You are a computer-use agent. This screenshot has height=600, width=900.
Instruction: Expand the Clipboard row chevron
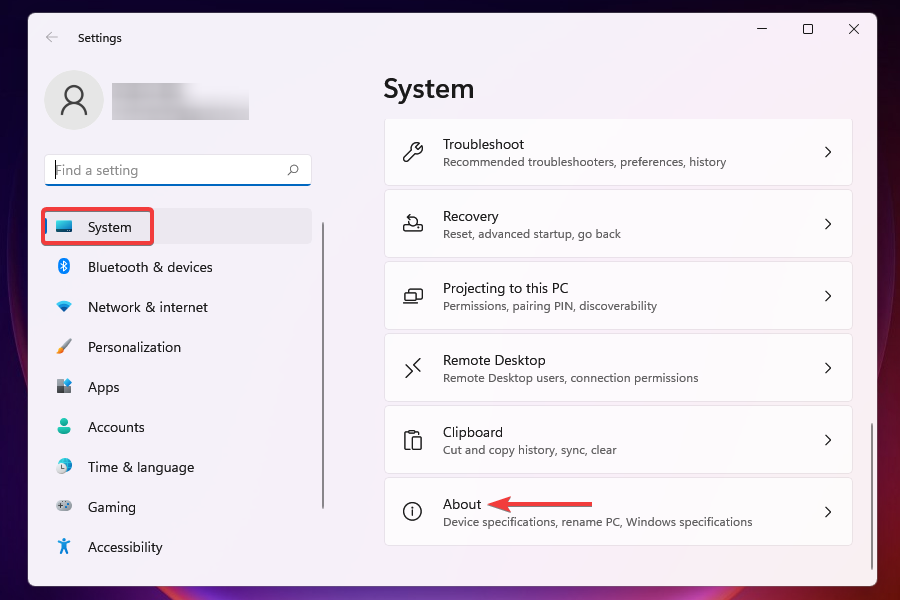pos(827,440)
